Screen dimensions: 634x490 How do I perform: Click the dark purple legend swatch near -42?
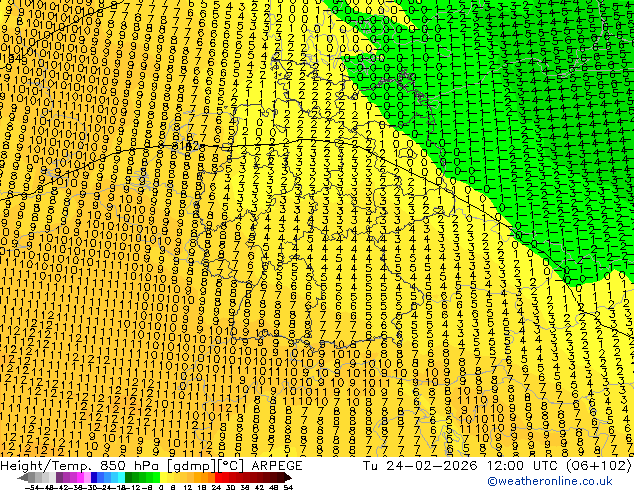[59, 477]
